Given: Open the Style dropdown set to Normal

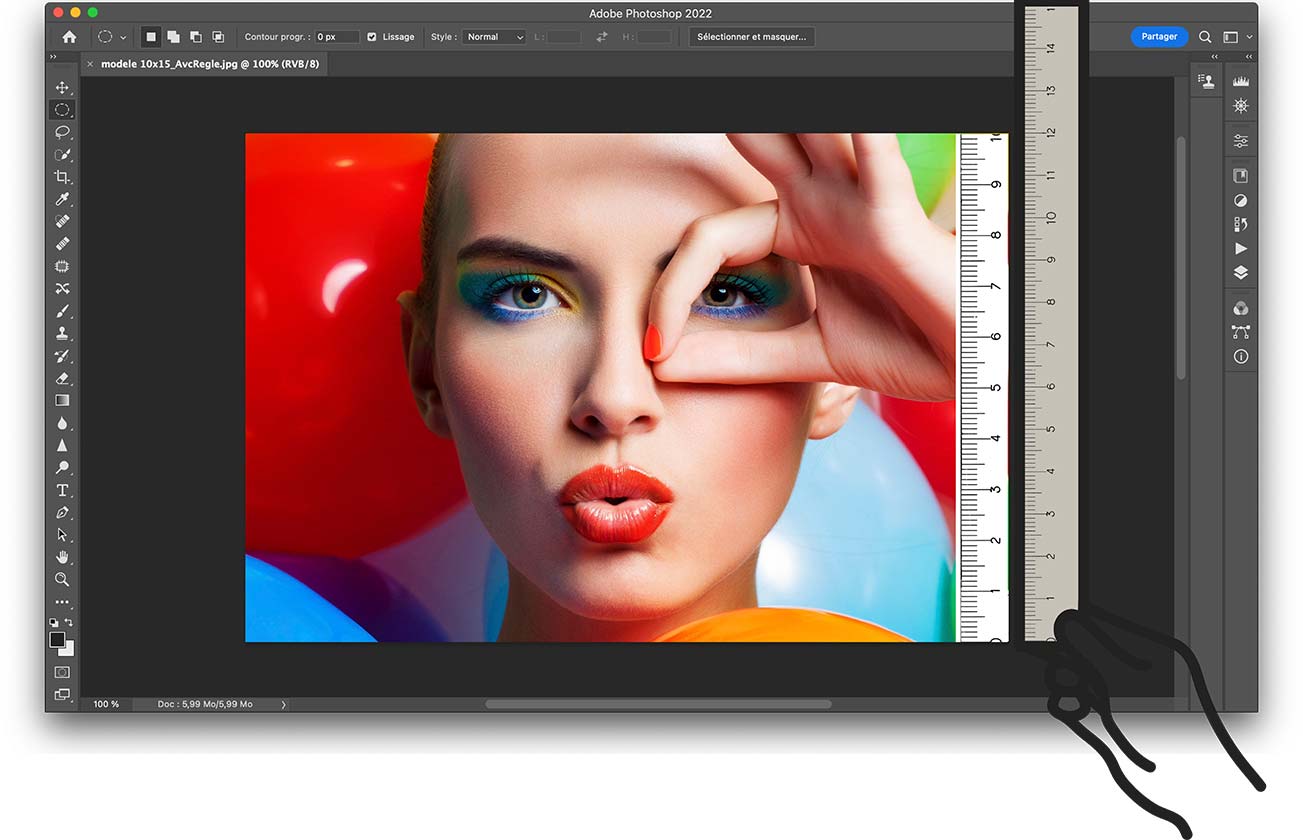Looking at the screenshot, I should tap(492, 37).
